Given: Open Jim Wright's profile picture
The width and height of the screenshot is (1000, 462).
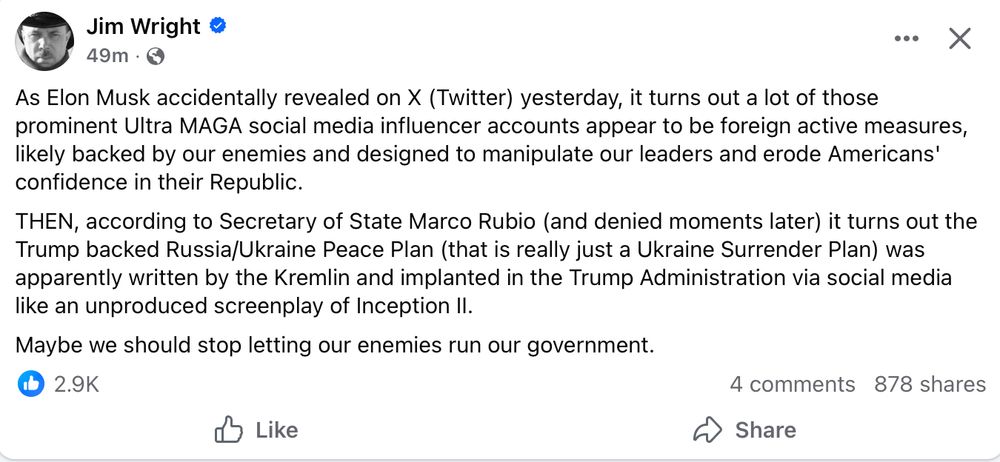Looking at the screenshot, I should [44, 41].
